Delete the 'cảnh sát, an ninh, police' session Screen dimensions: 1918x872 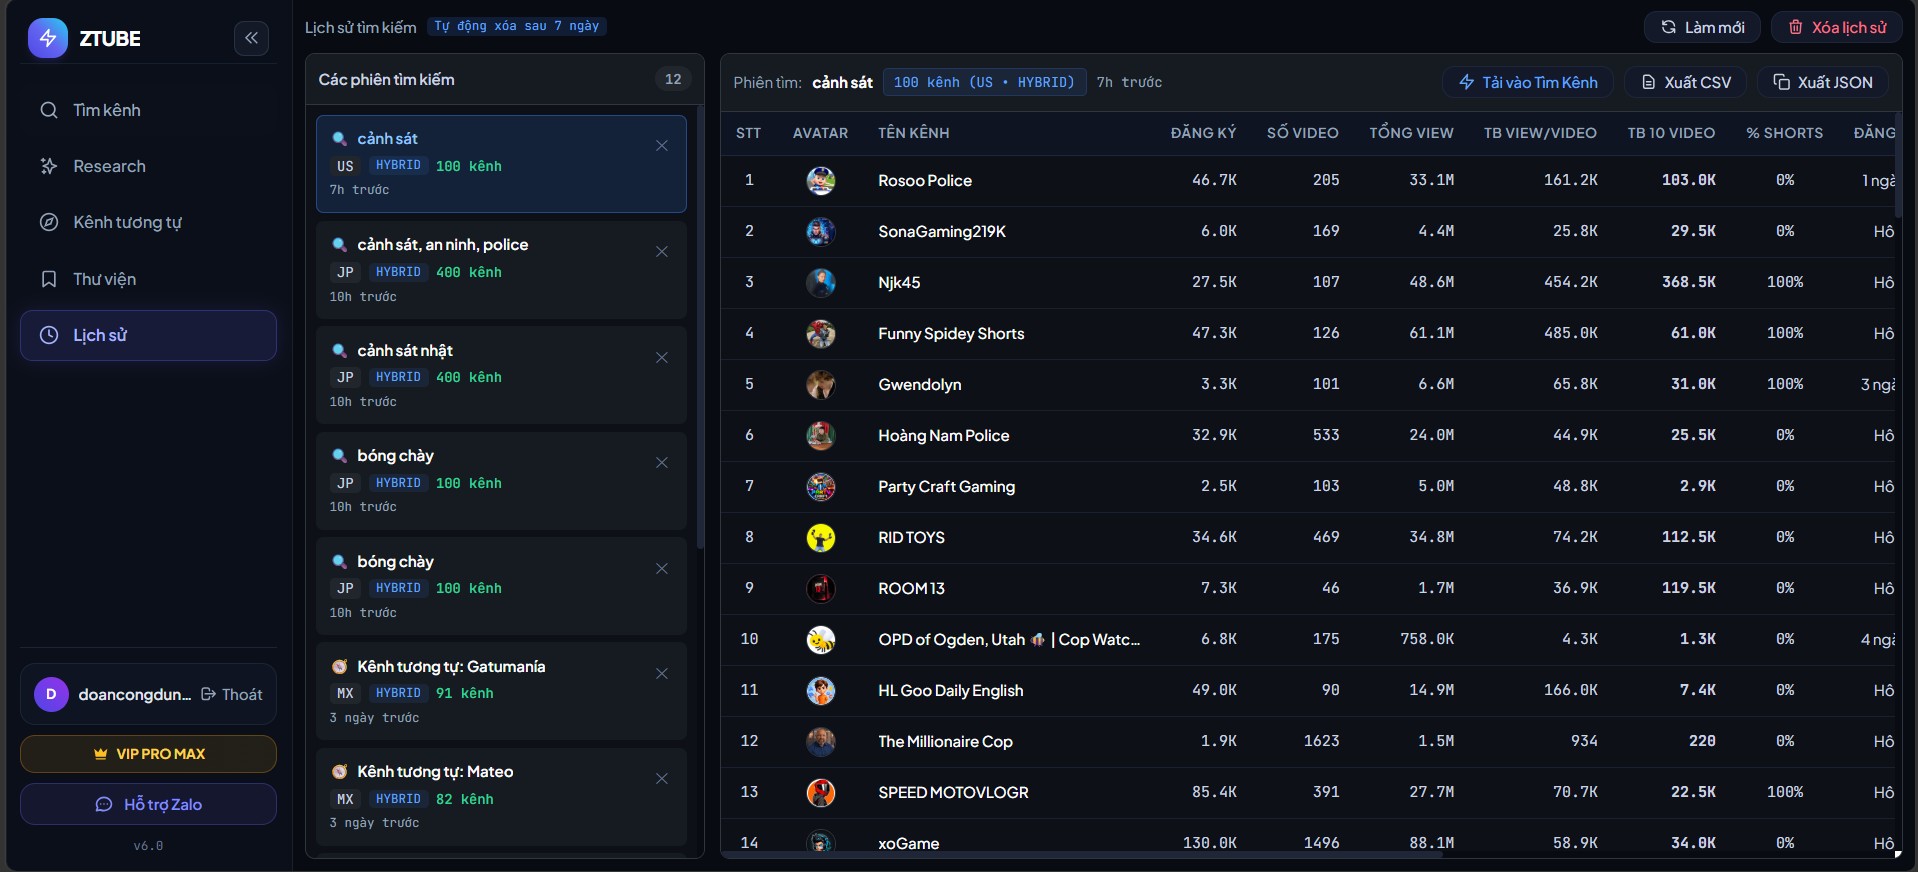pyautogui.click(x=662, y=252)
